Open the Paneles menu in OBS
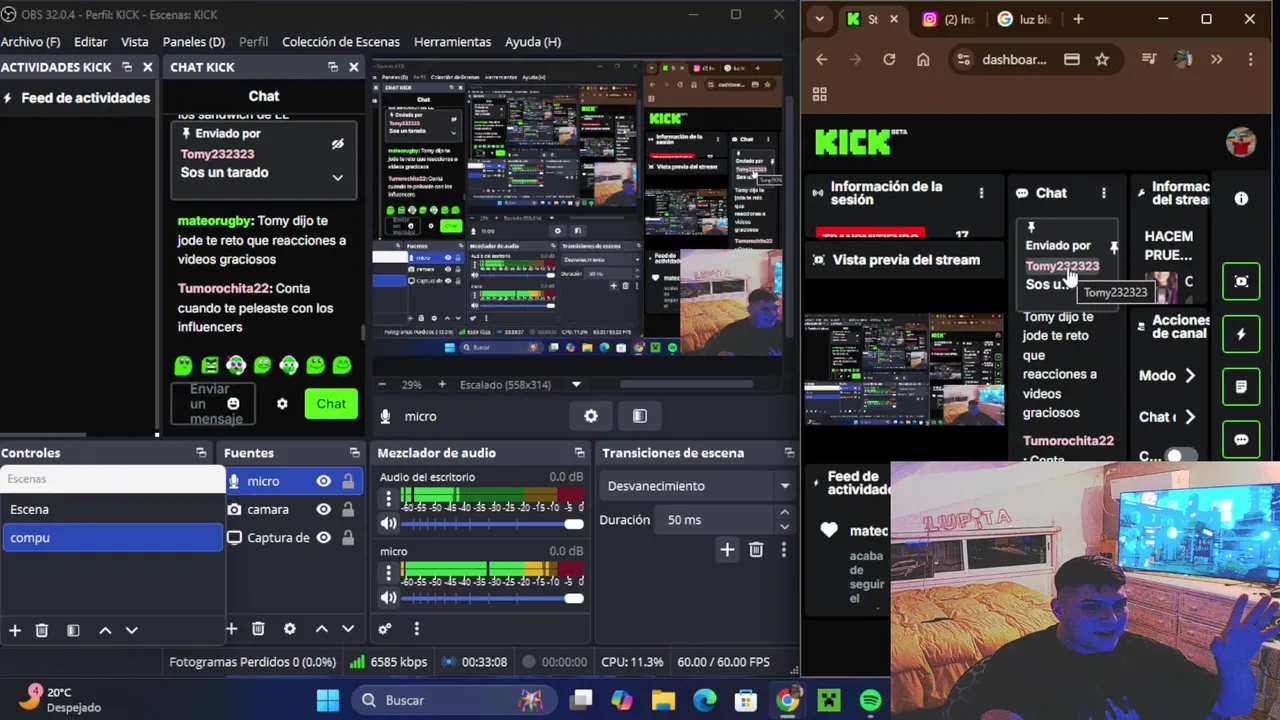 tap(193, 42)
